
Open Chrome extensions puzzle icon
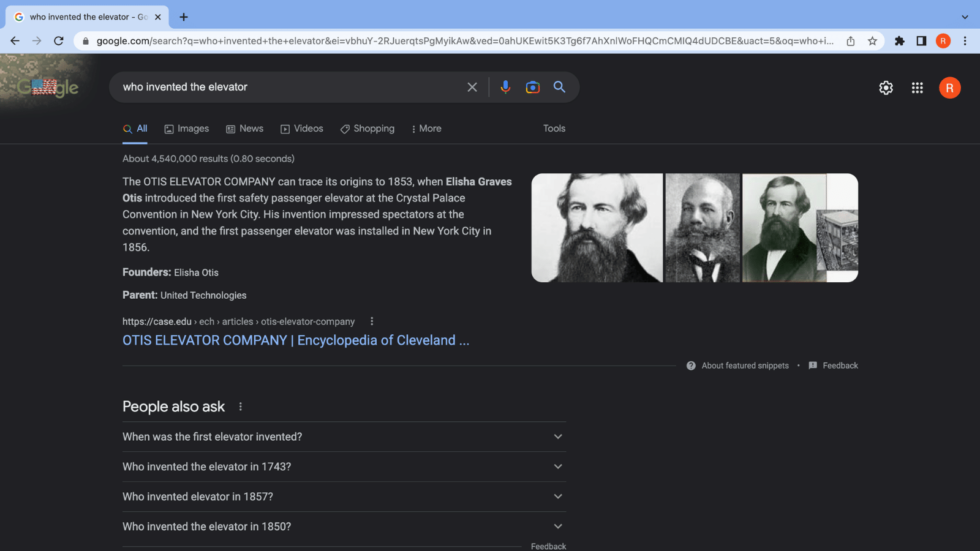tap(899, 41)
